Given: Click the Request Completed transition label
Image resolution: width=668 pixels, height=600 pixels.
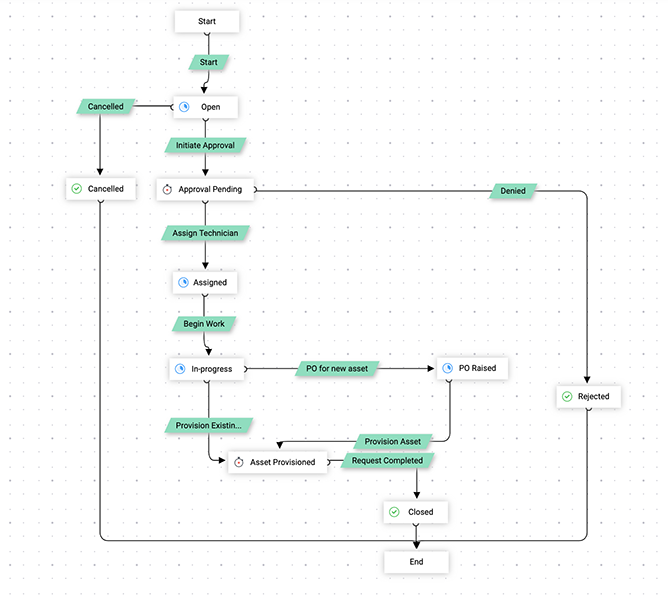Looking at the screenshot, I should 387,460.
